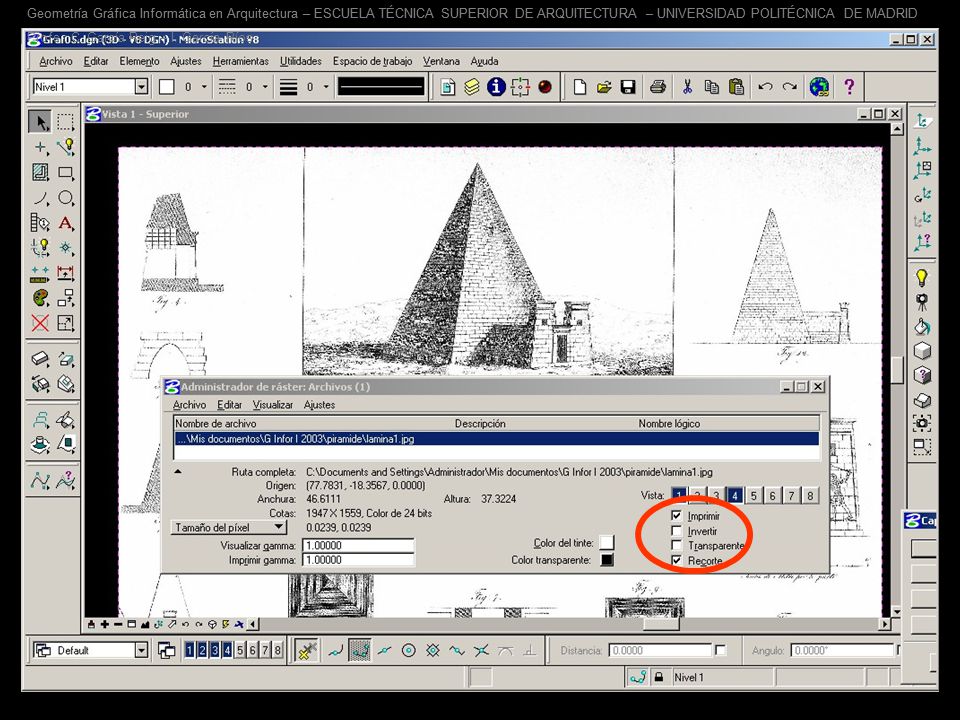Select the hatch pattern area tool

[x=40, y=173]
